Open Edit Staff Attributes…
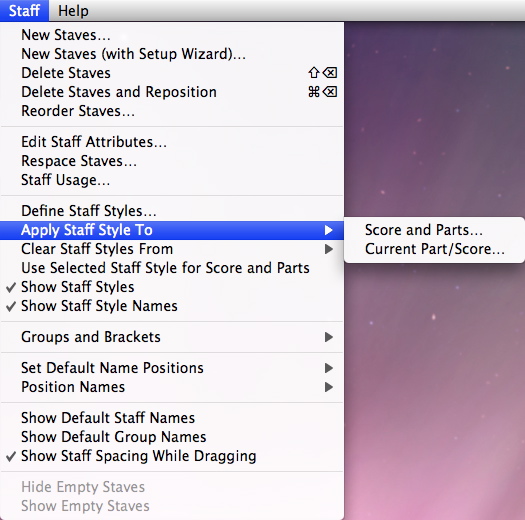This screenshot has width=525, height=520. [172, 142]
